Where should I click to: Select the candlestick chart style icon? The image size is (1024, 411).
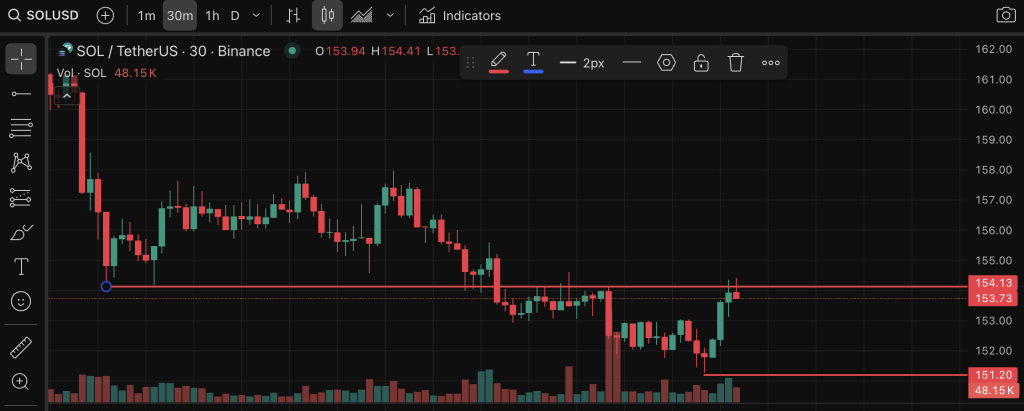[x=327, y=16]
